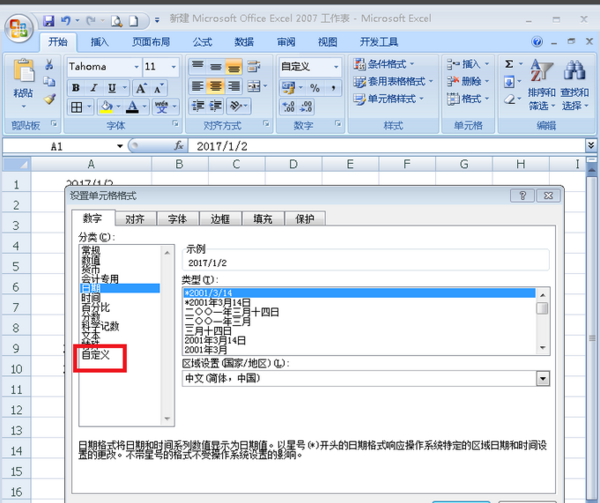Open the font size 11 dropdown
This screenshot has height=503, width=600.
coord(174,67)
